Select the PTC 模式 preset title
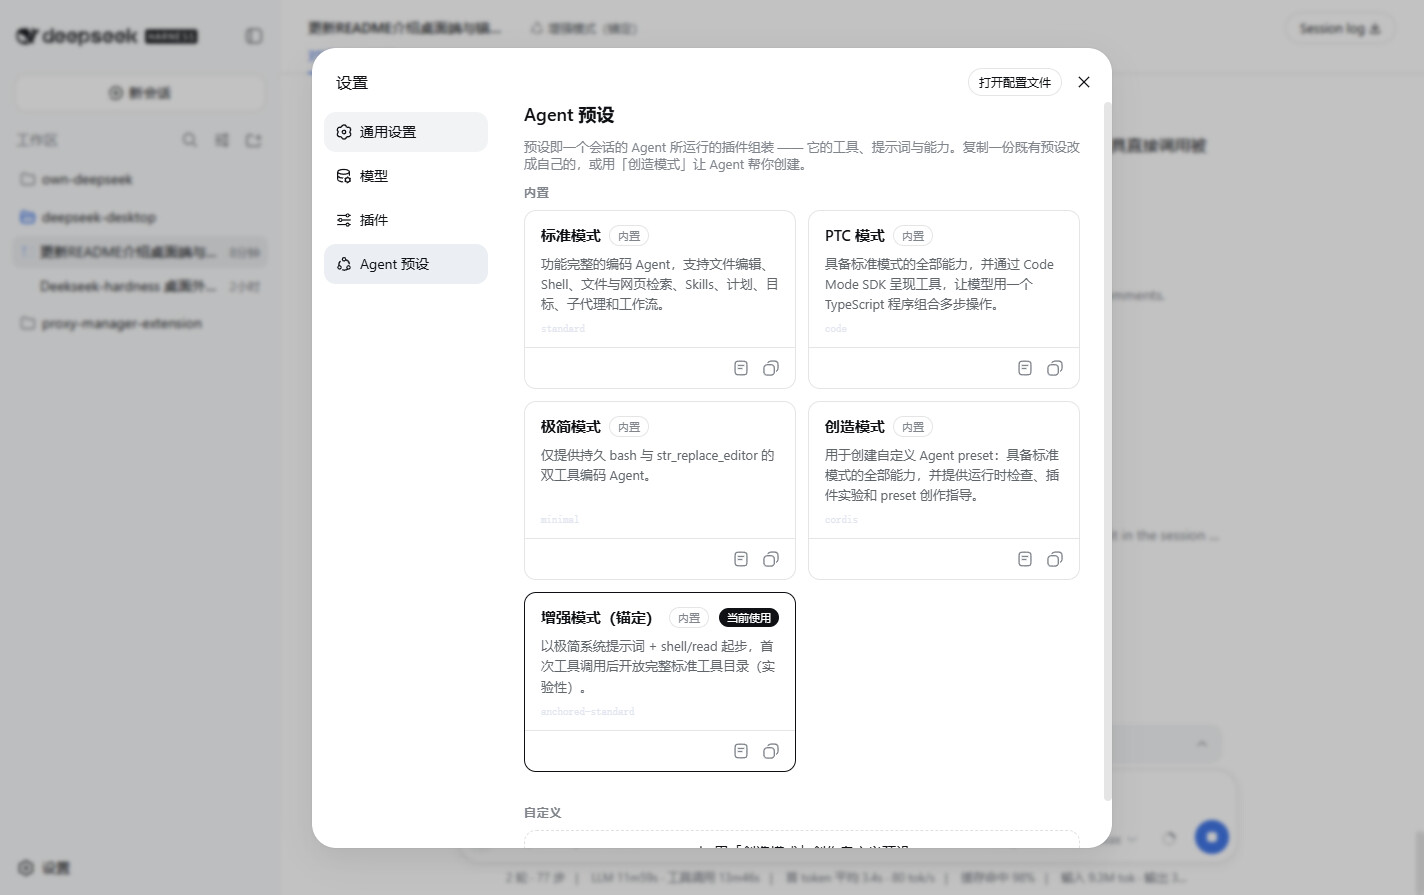The image size is (1424, 895). (x=855, y=236)
